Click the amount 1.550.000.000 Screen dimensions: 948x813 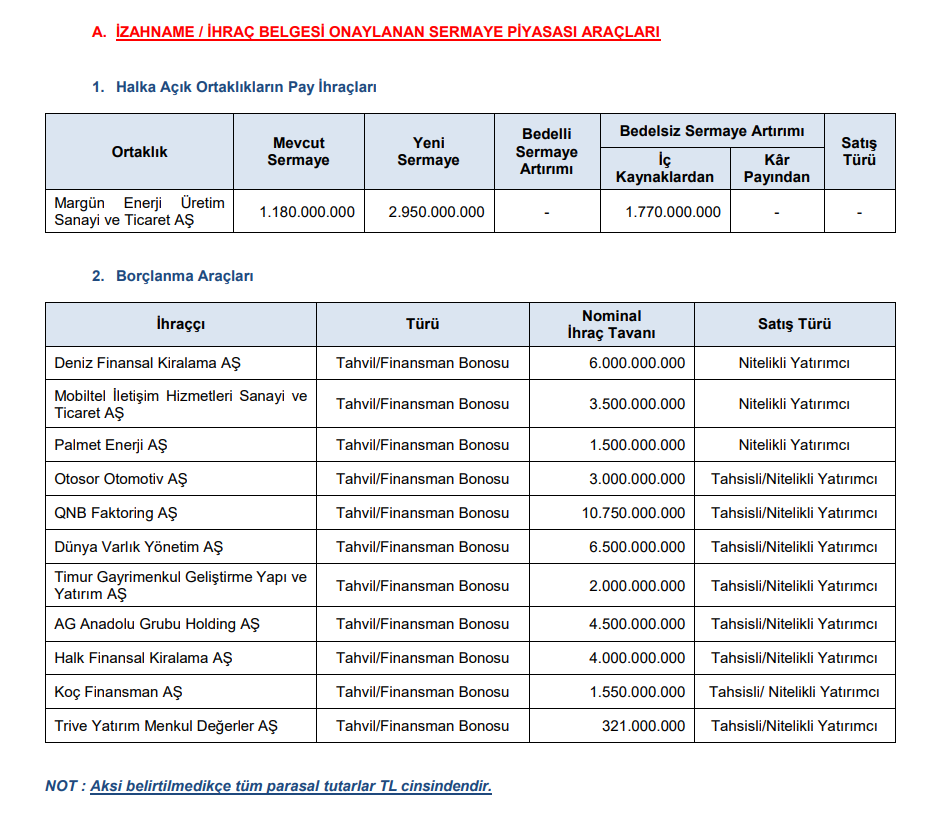[637, 692]
